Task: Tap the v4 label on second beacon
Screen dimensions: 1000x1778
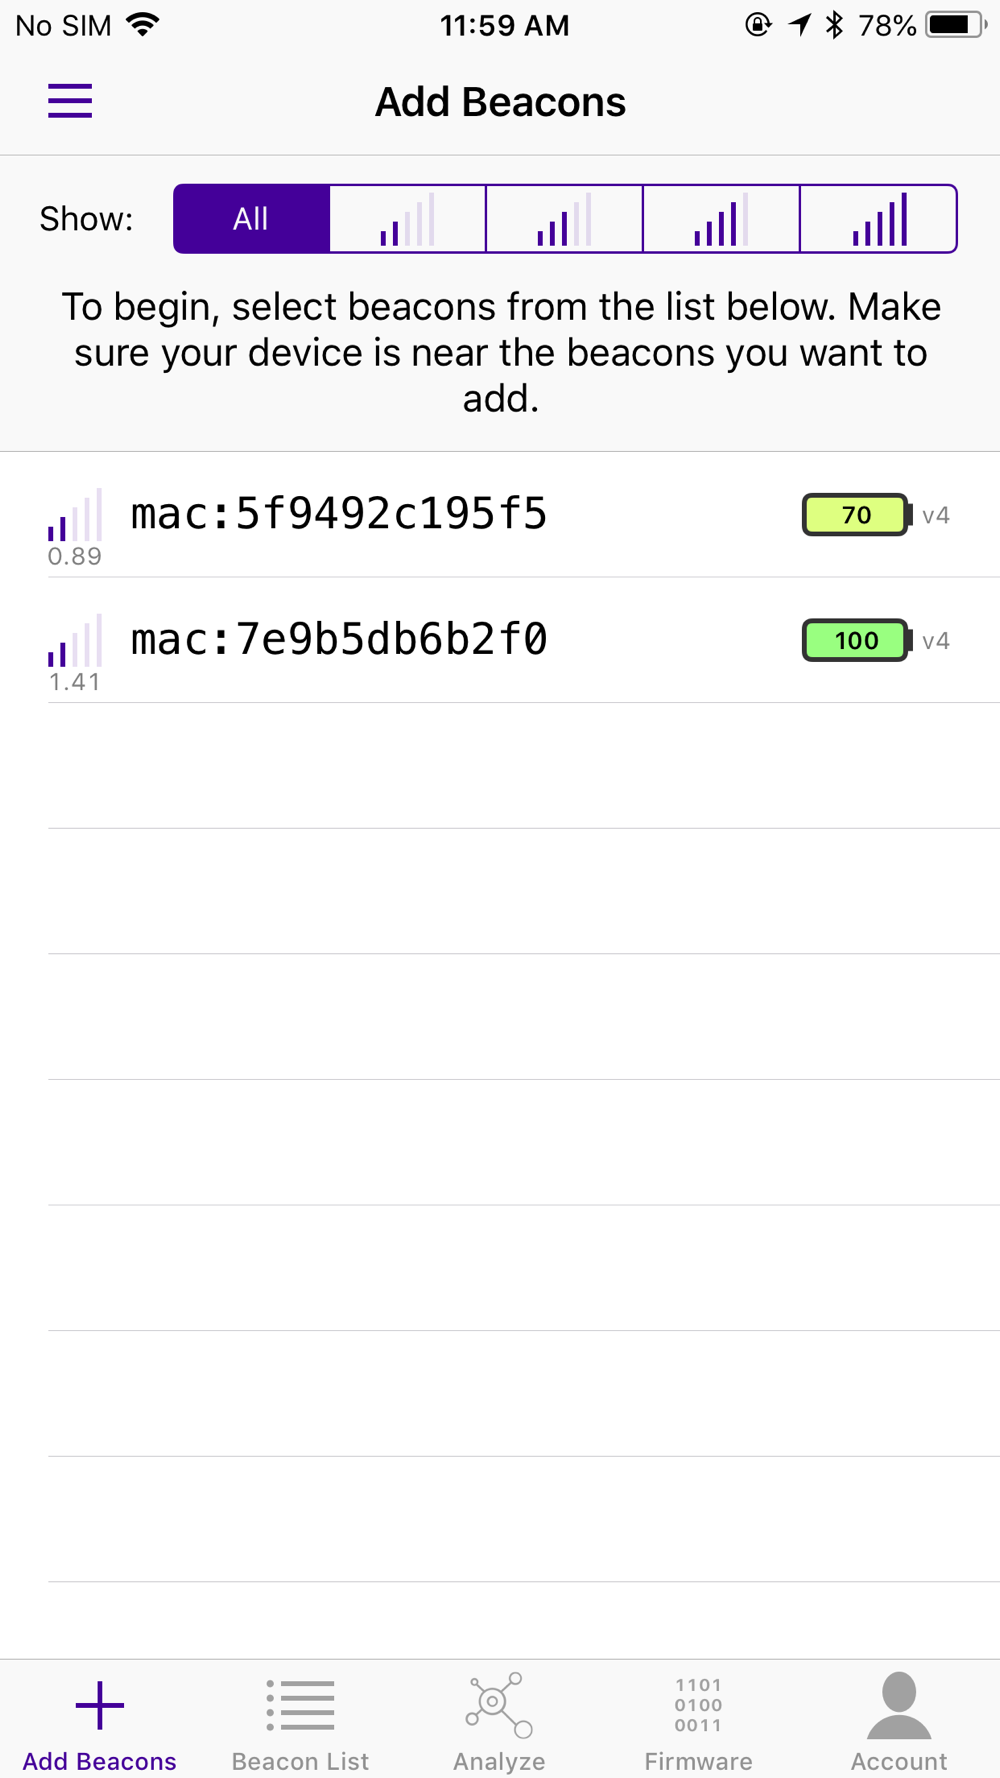Action: click(x=936, y=641)
